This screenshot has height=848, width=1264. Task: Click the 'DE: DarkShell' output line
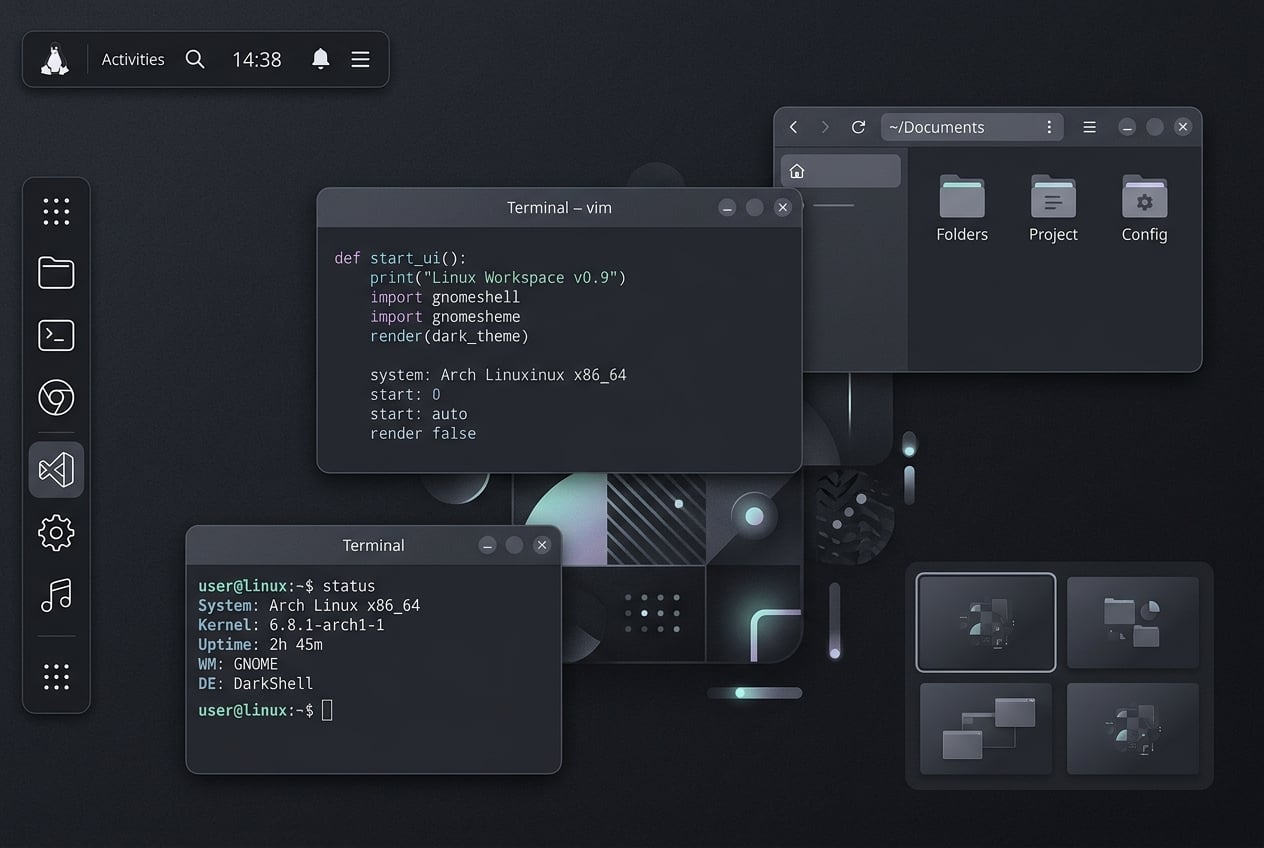pyautogui.click(x=256, y=683)
